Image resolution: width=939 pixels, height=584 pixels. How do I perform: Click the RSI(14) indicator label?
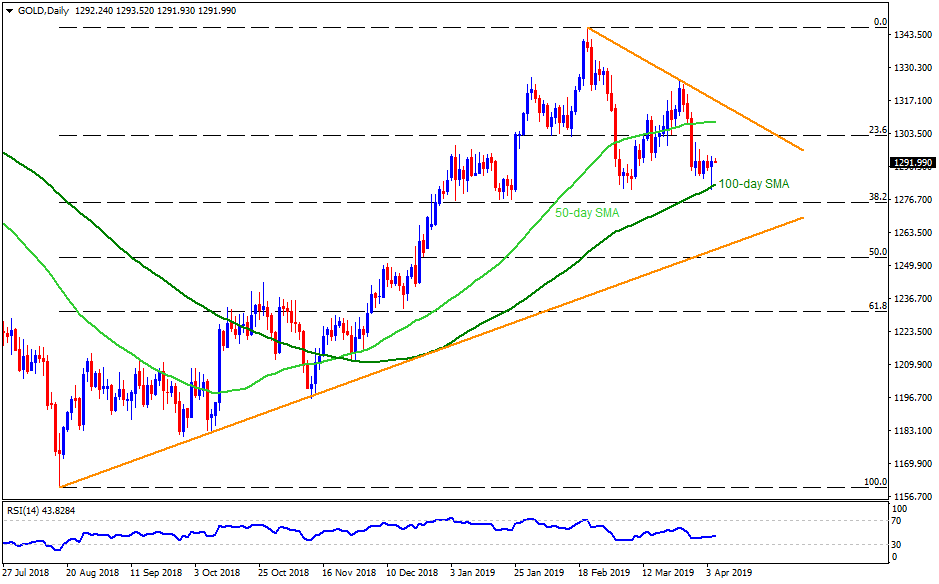point(28,511)
